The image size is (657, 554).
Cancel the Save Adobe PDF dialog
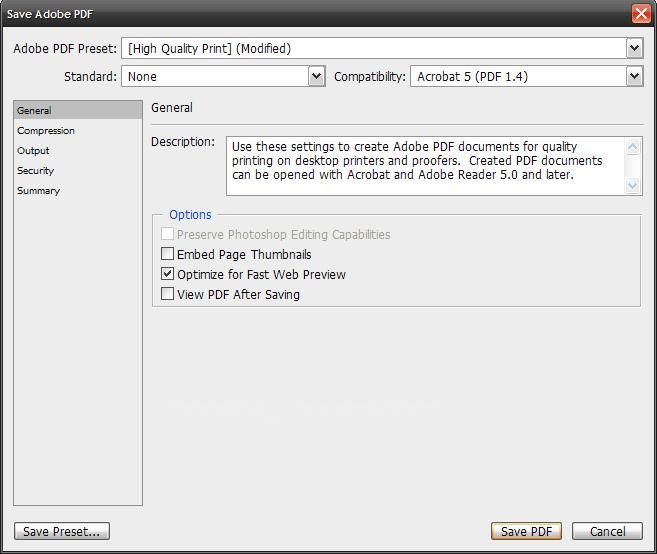click(607, 531)
